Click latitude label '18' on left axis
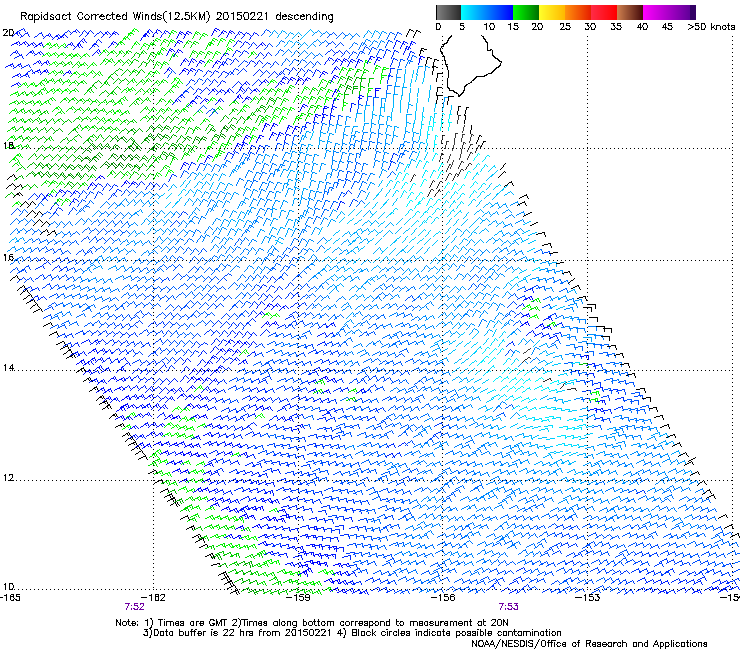740x650 pixels. [8, 145]
